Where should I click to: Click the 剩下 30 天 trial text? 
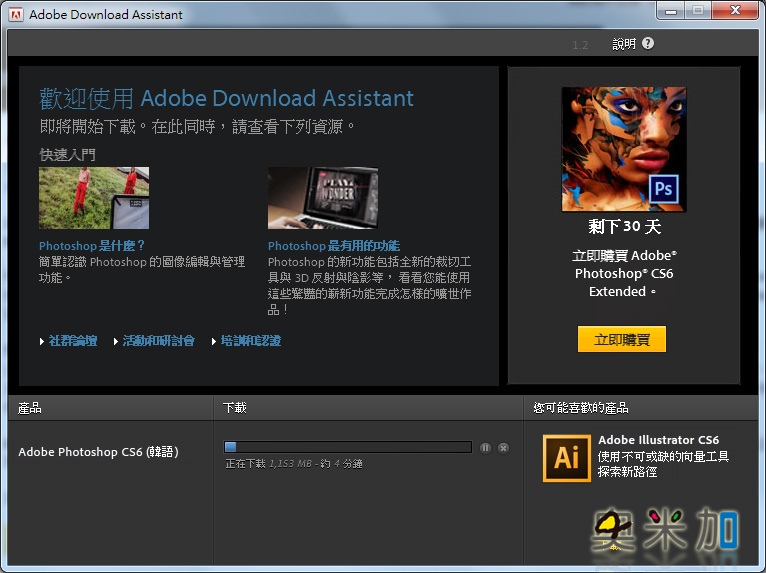click(x=624, y=227)
